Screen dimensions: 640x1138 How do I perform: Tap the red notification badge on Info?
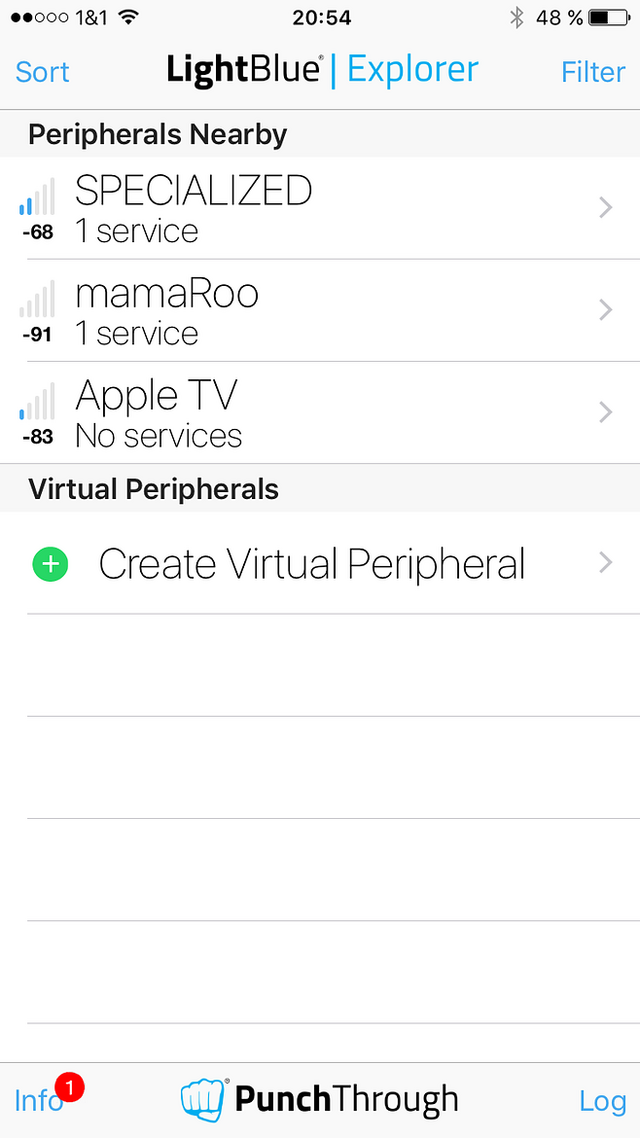68,1086
